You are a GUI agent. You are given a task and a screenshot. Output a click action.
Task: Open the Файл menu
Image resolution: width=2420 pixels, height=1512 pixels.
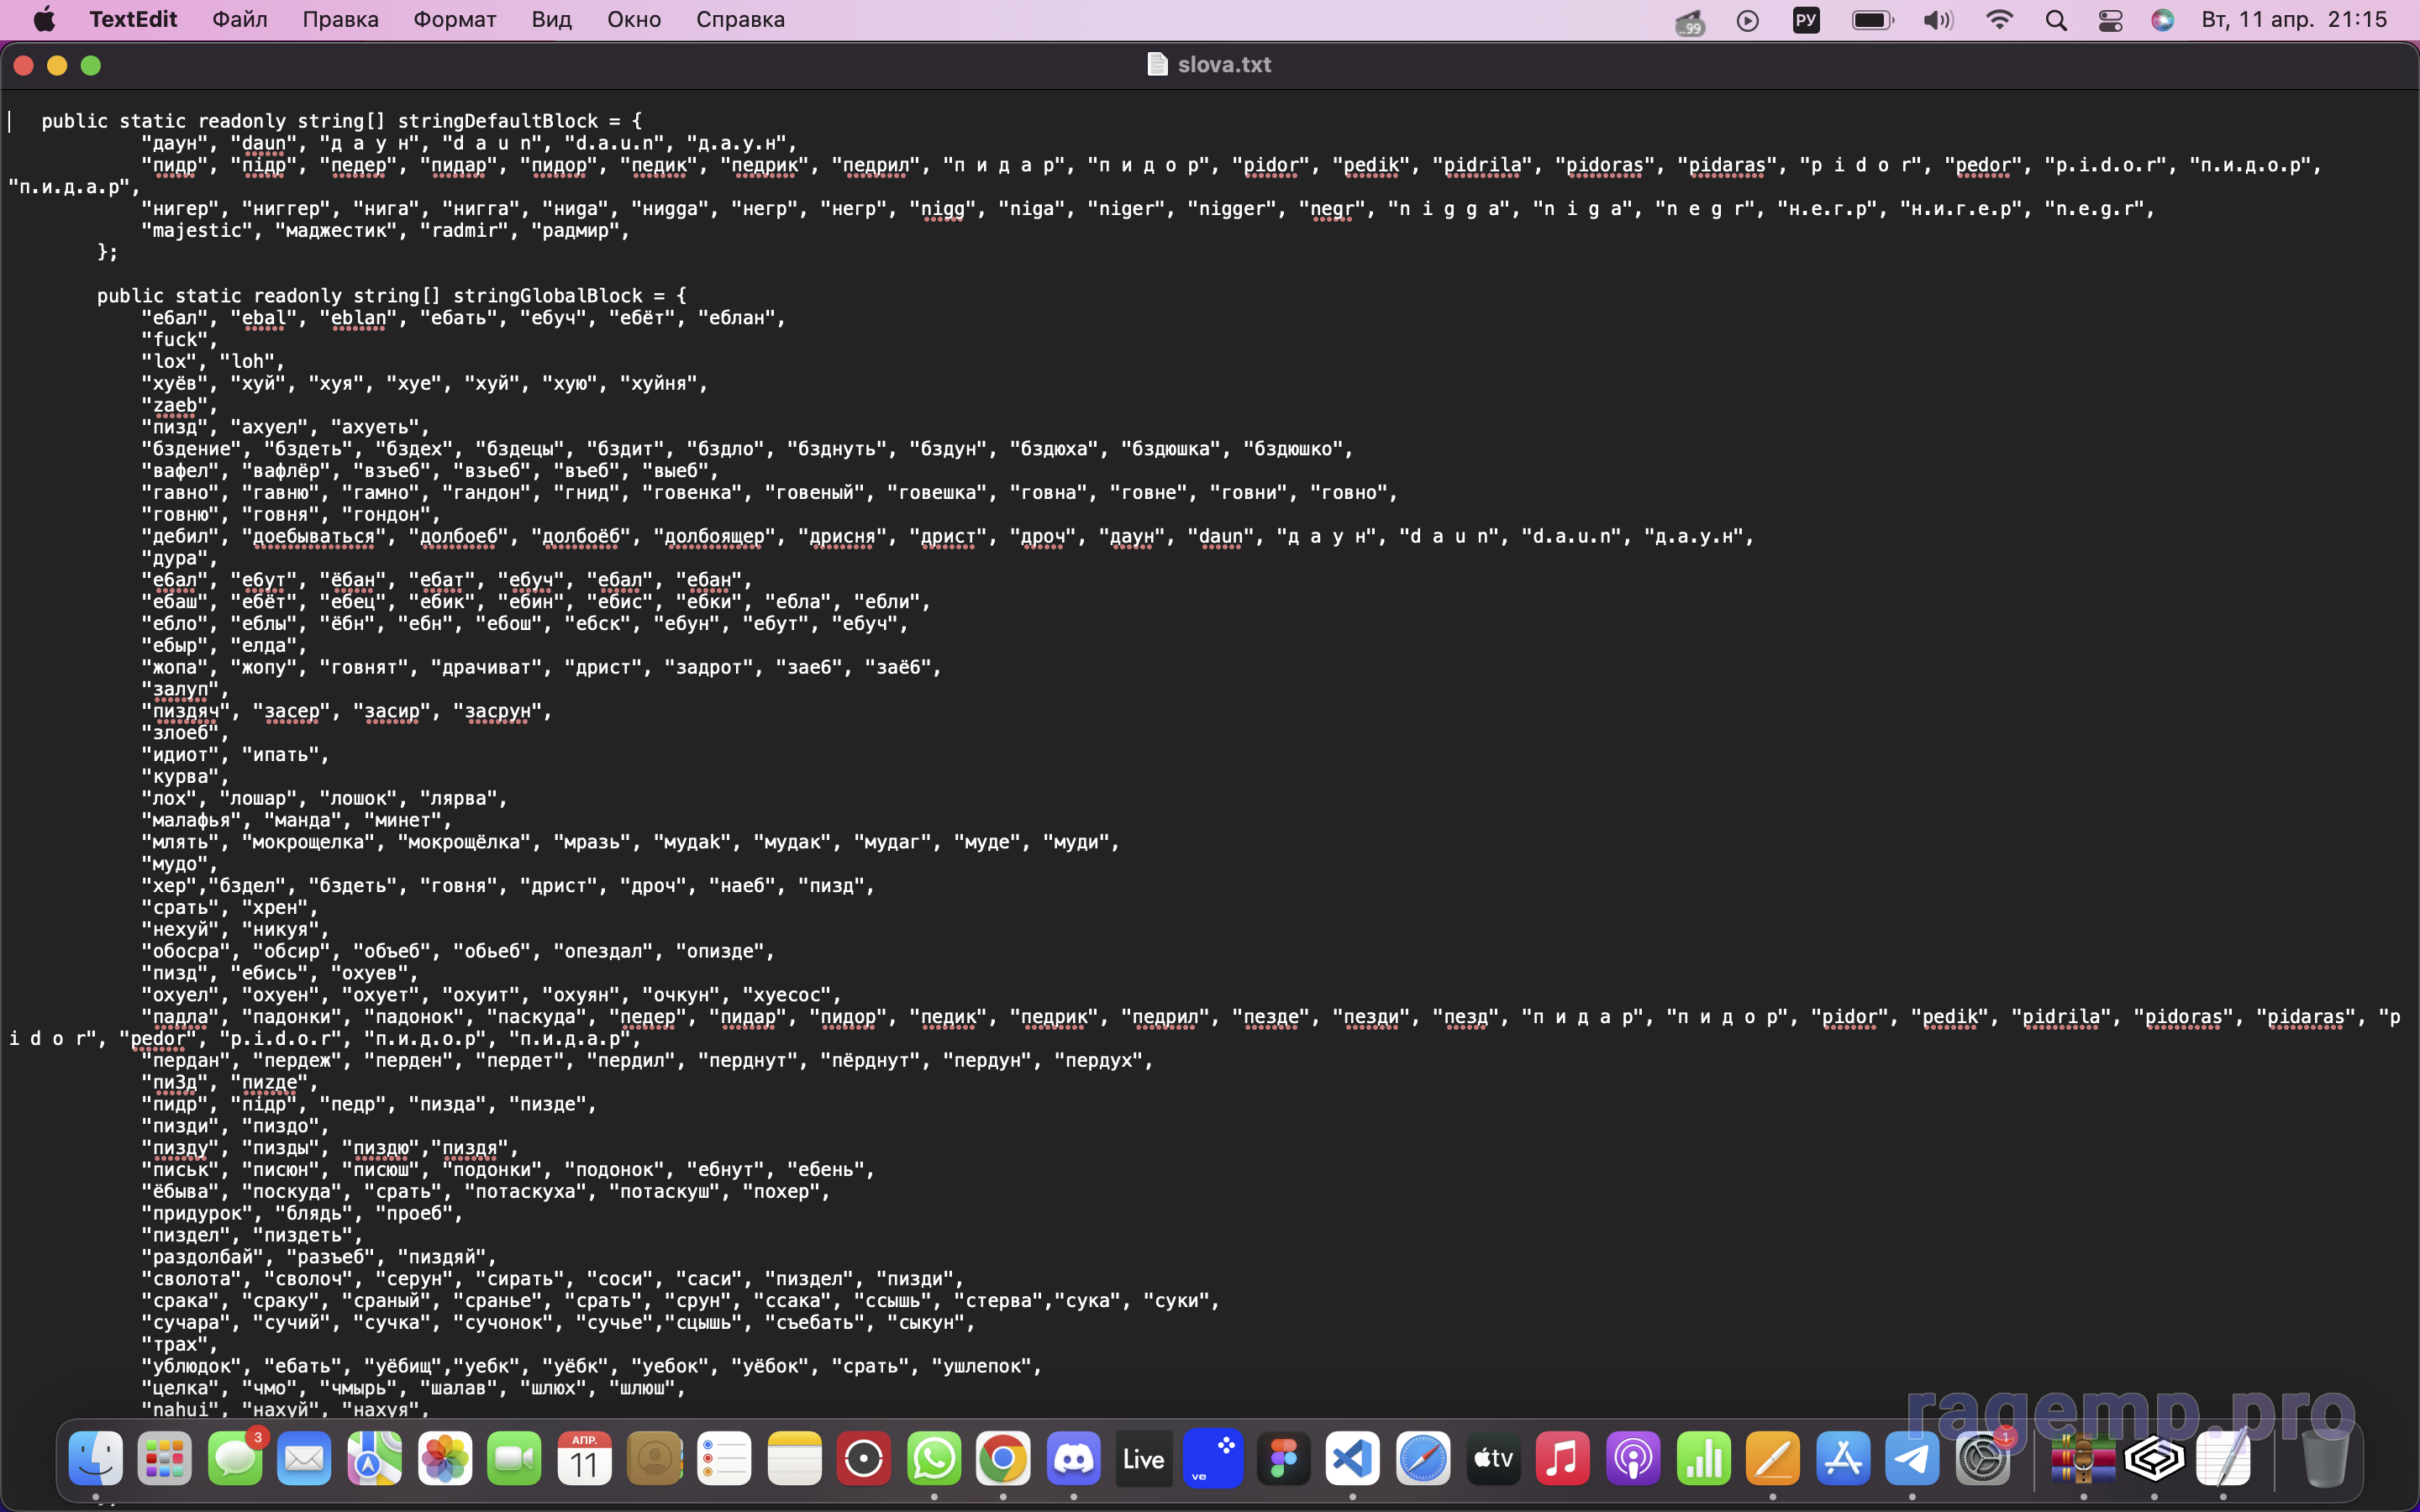click(x=240, y=20)
